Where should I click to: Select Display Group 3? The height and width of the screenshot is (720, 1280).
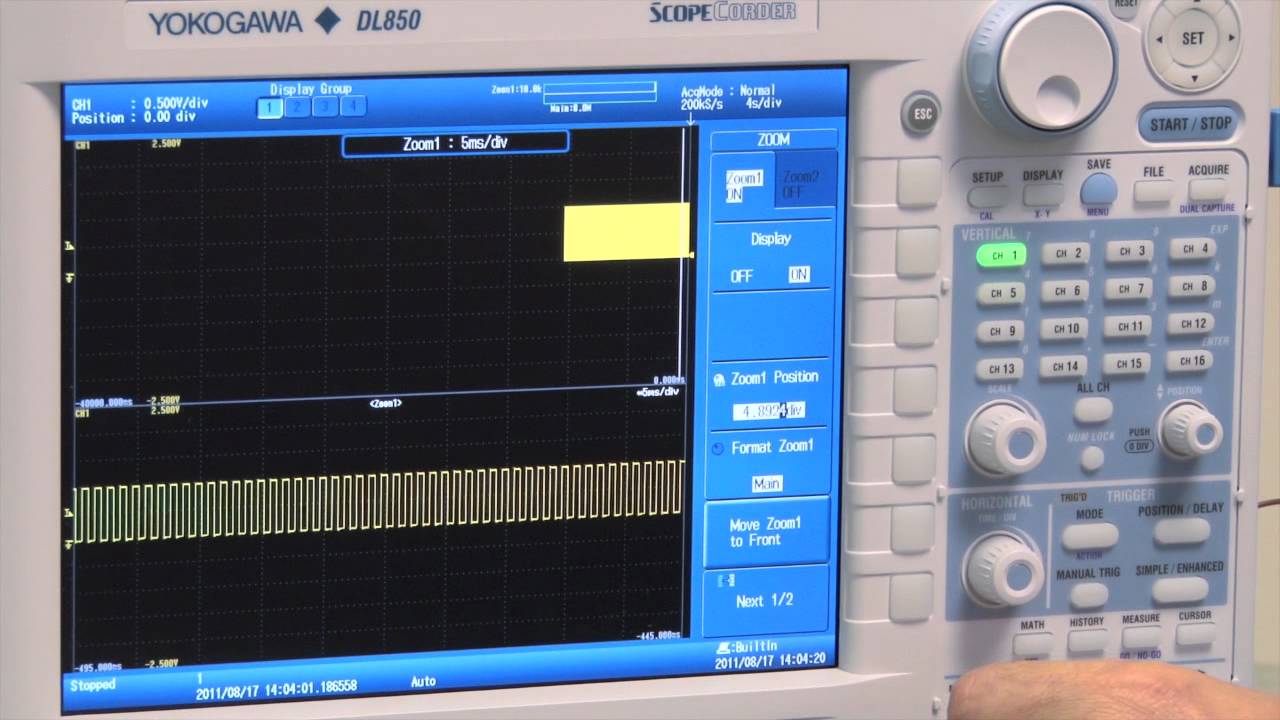pyautogui.click(x=325, y=106)
